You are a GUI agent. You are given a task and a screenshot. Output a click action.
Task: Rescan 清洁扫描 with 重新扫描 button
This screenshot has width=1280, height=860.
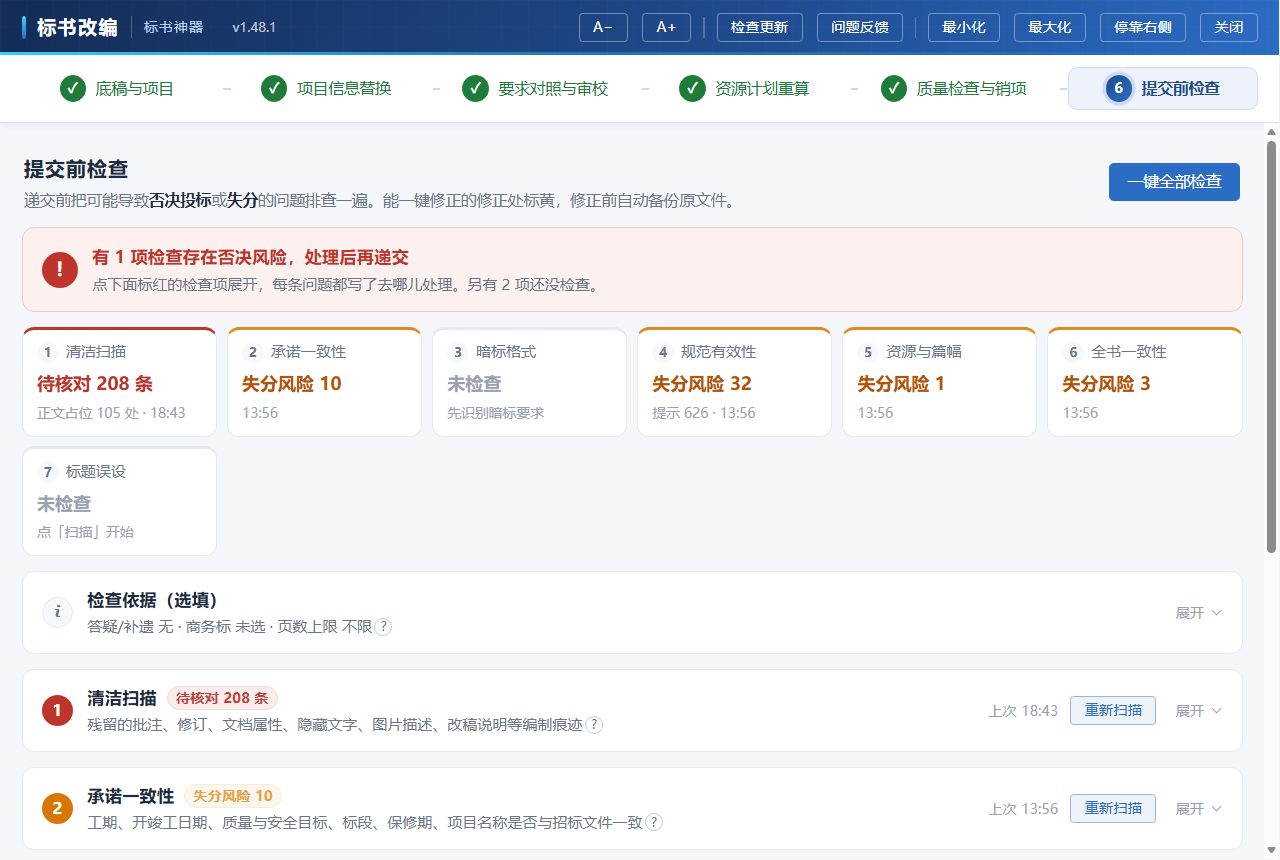1113,710
